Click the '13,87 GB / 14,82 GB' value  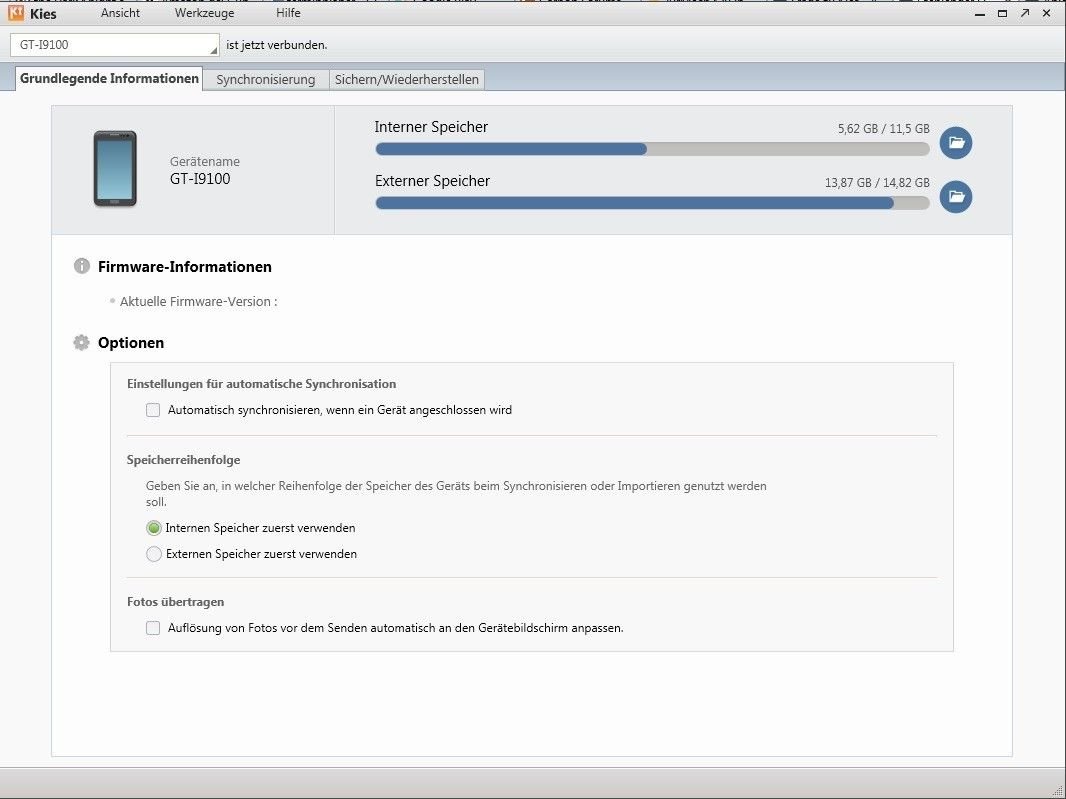pos(877,182)
